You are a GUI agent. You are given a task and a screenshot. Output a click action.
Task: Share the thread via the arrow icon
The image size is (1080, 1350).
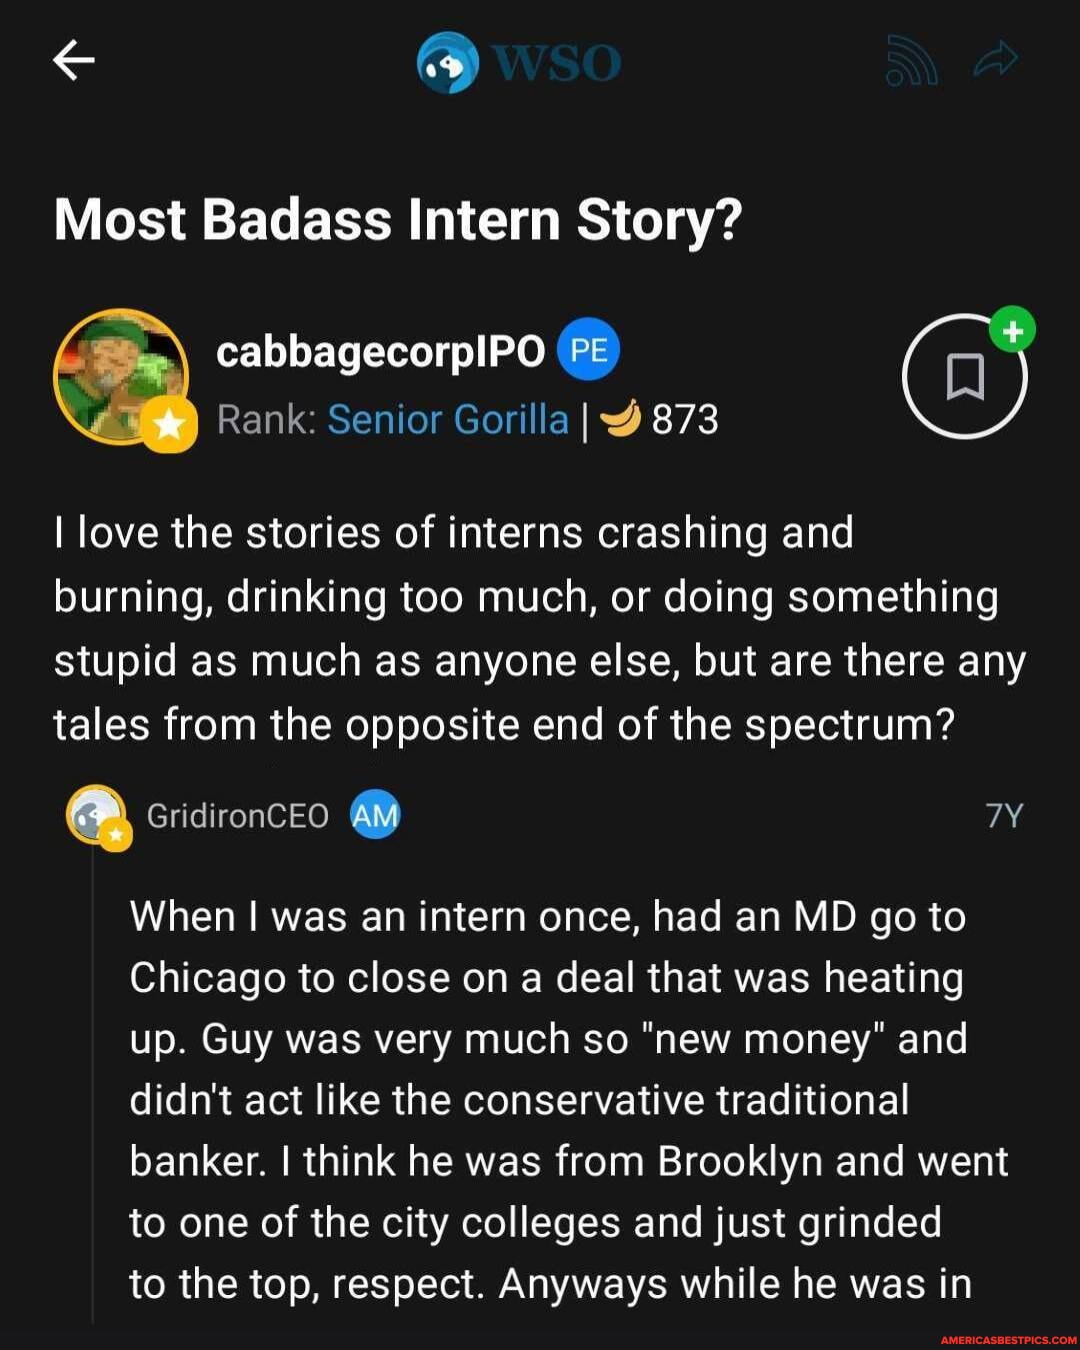(997, 60)
